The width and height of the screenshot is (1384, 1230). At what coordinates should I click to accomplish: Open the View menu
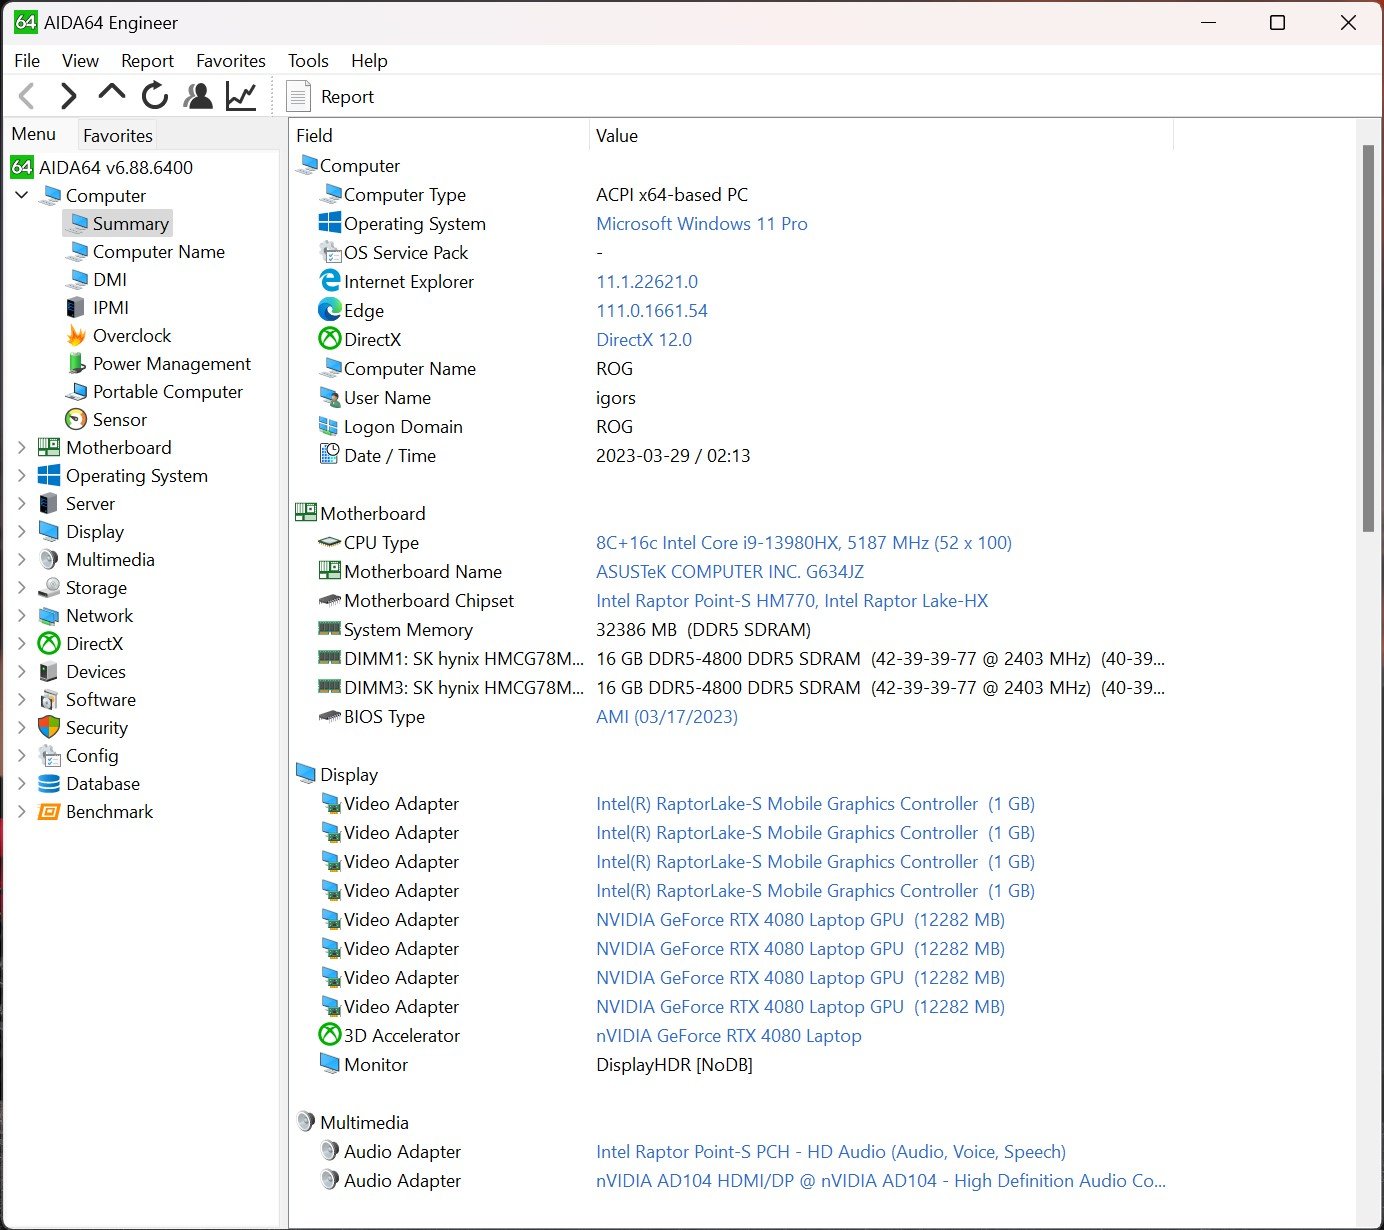(80, 61)
